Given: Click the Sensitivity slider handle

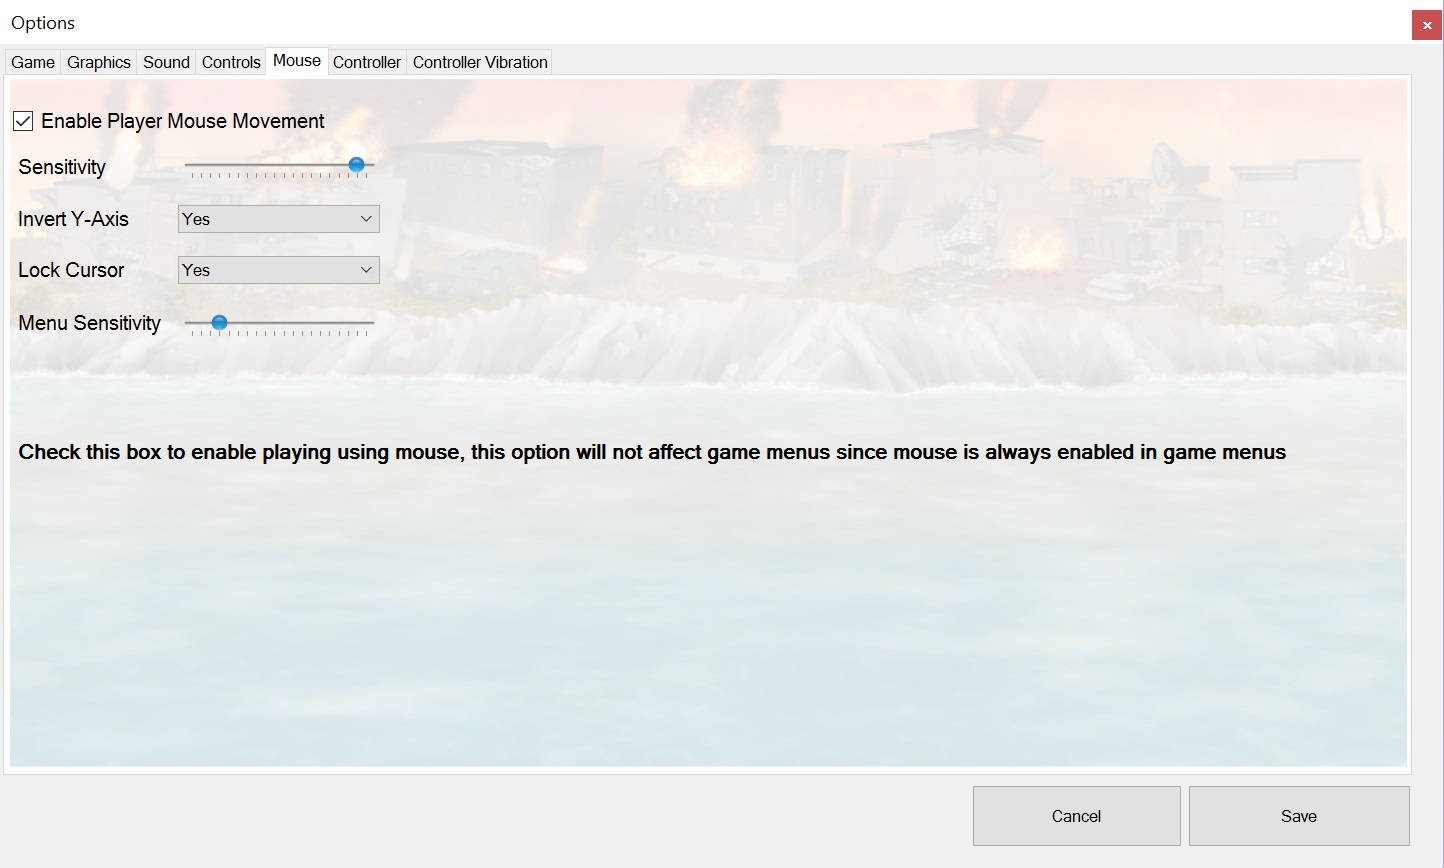Looking at the screenshot, I should point(356,164).
